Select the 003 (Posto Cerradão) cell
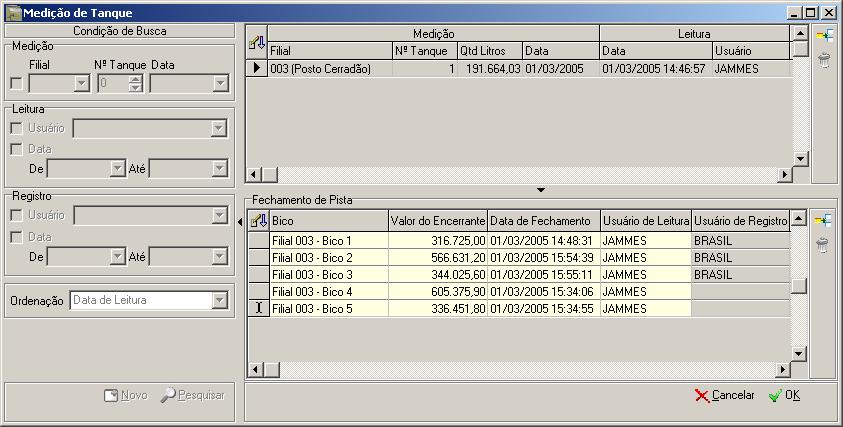The width and height of the screenshot is (843, 427). point(330,69)
